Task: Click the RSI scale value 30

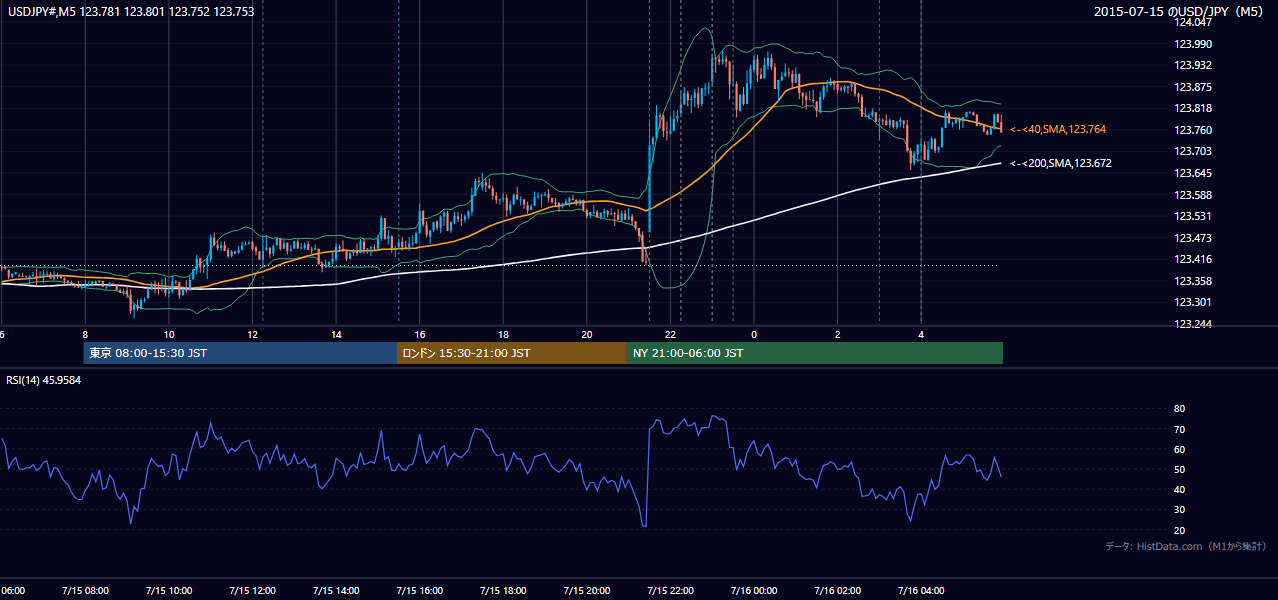Action: 1179,510
